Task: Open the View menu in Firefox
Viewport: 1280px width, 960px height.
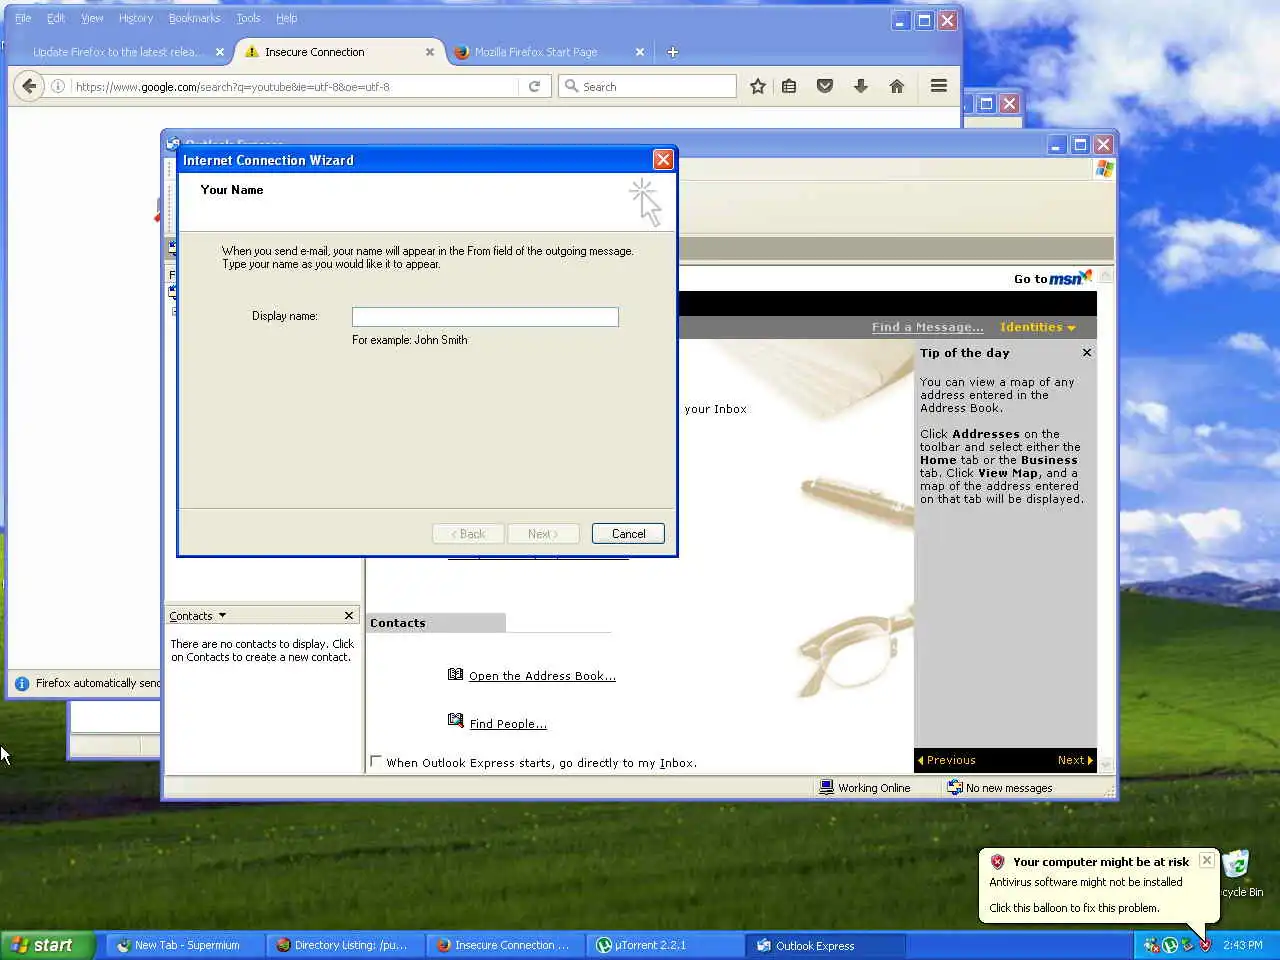Action: 92,18
